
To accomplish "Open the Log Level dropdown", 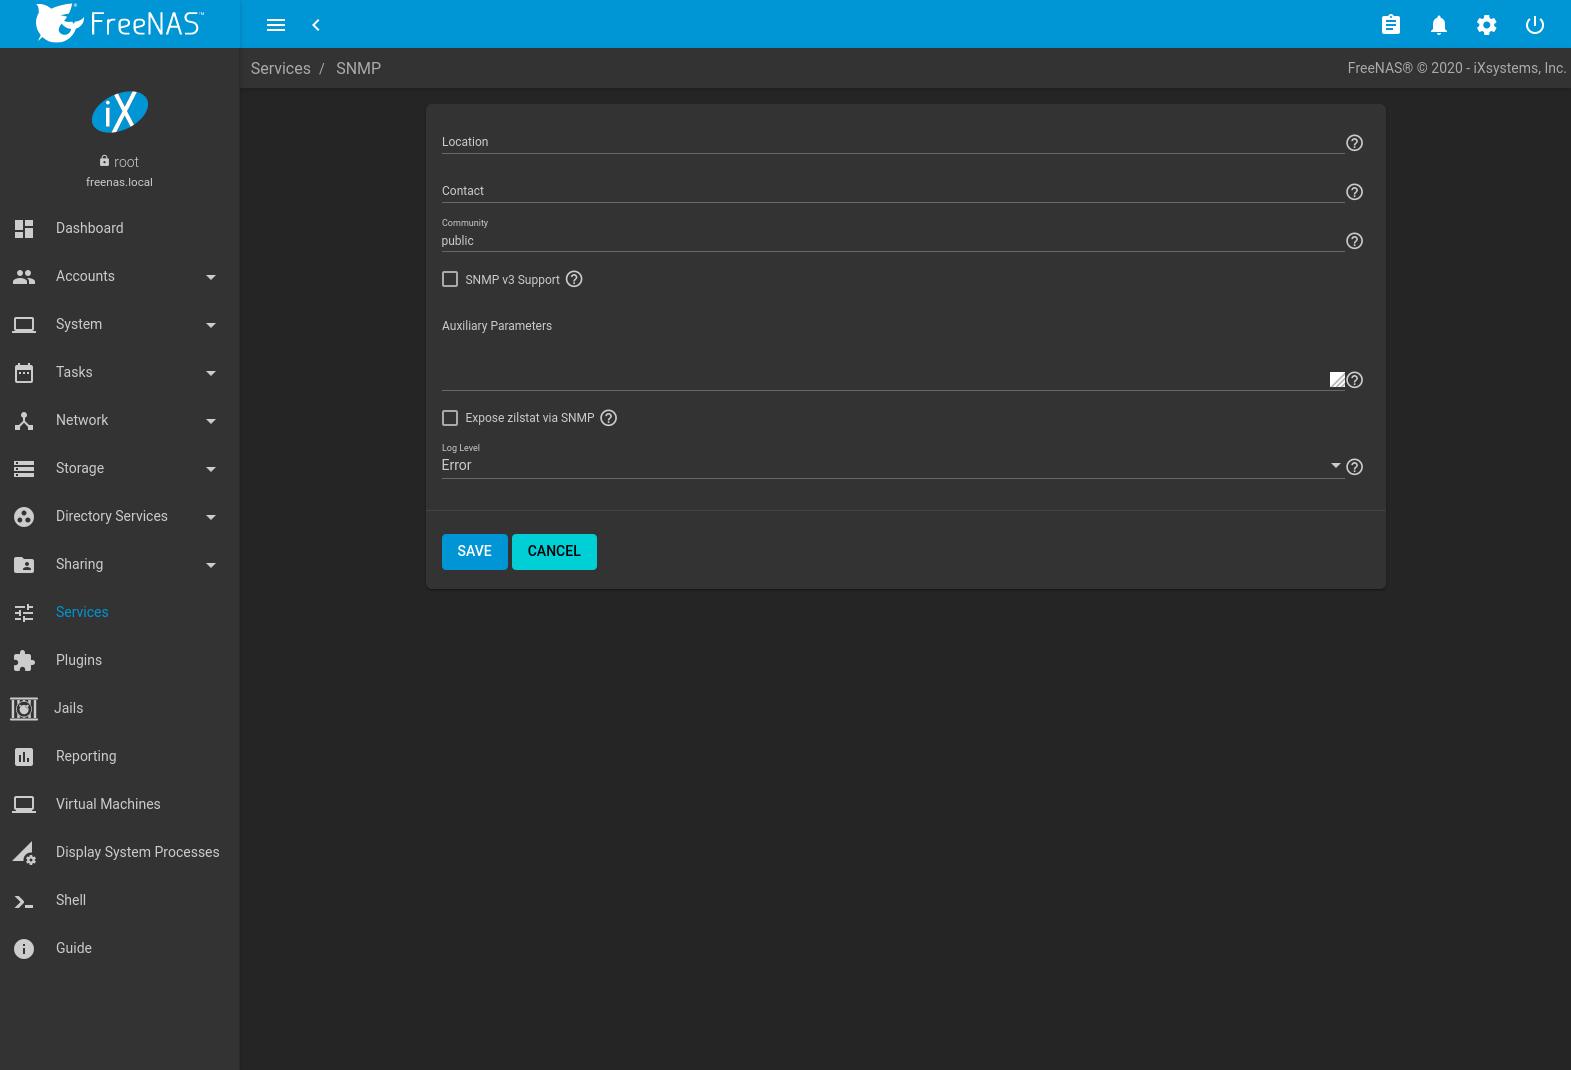I will pyautogui.click(x=890, y=466).
